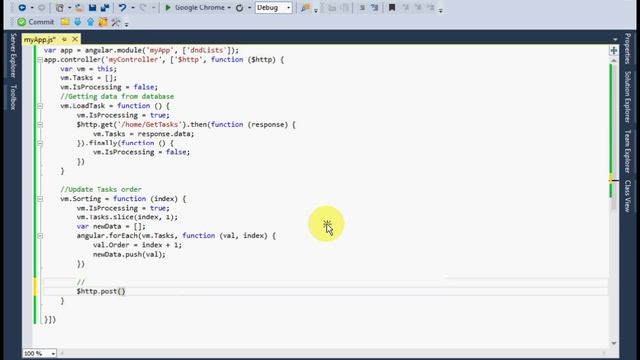The height and width of the screenshot is (360, 640).
Task: Open the Team Explorer side tab
Action: pyautogui.click(x=627, y=151)
